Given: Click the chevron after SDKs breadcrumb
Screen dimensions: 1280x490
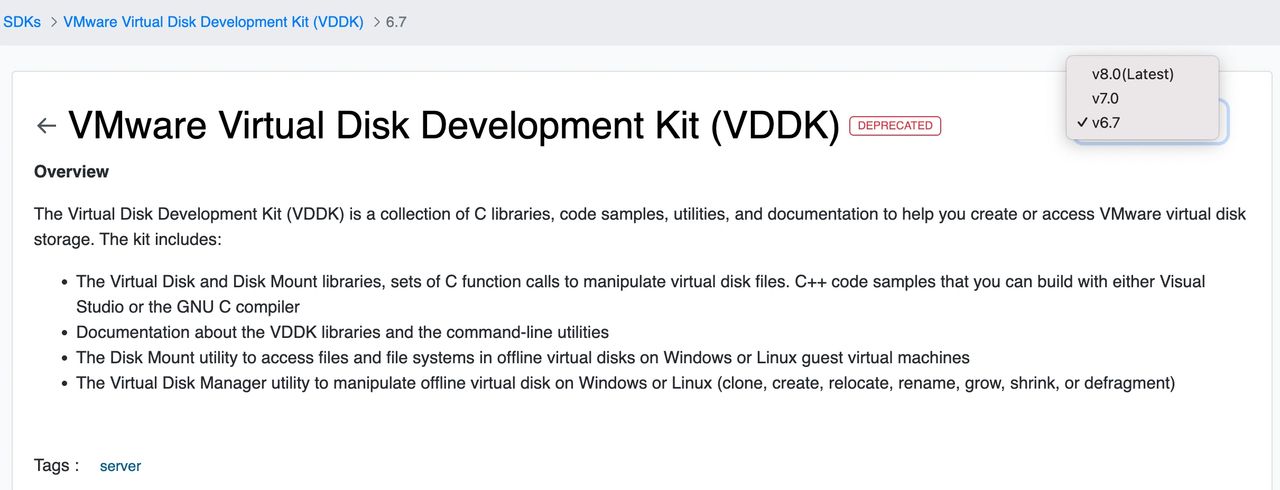Looking at the screenshot, I should (52, 21).
